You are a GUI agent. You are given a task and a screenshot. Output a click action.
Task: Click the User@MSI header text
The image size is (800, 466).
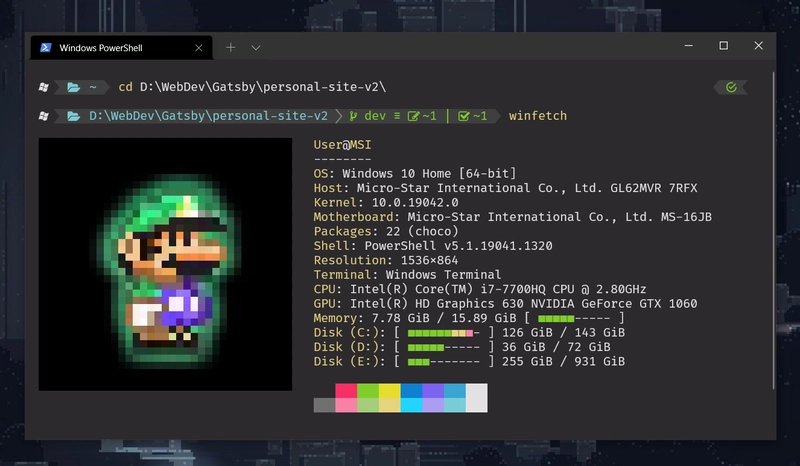342,145
